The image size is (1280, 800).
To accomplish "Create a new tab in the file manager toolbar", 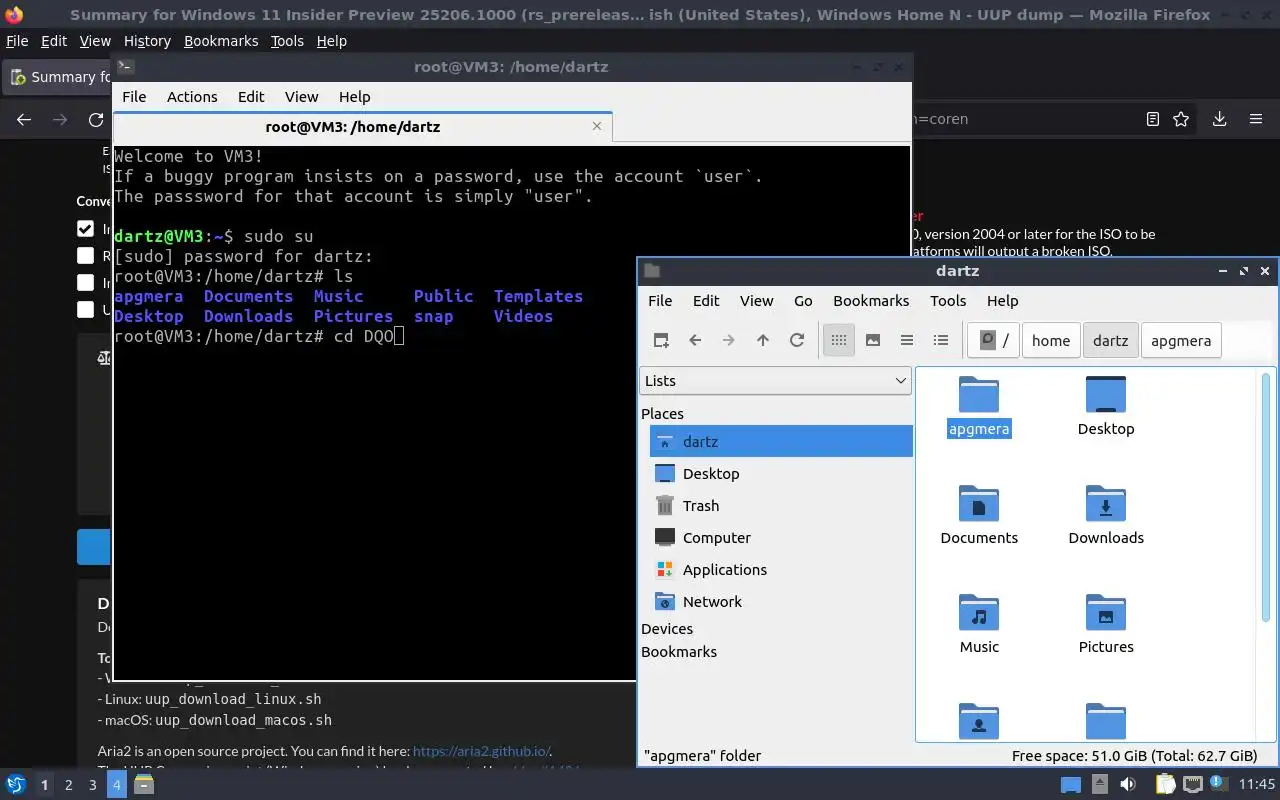I will pyautogui.click(x=661, y=340).
